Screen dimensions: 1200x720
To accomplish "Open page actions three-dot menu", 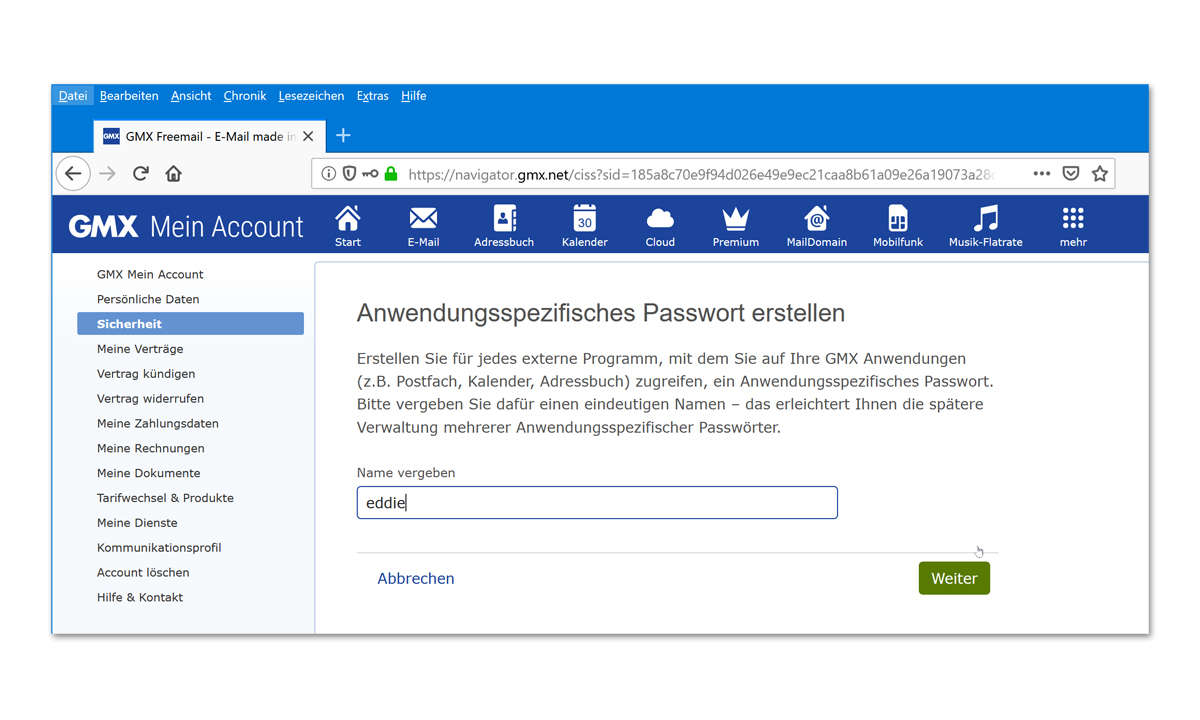I will click(x=1042, y=173).
